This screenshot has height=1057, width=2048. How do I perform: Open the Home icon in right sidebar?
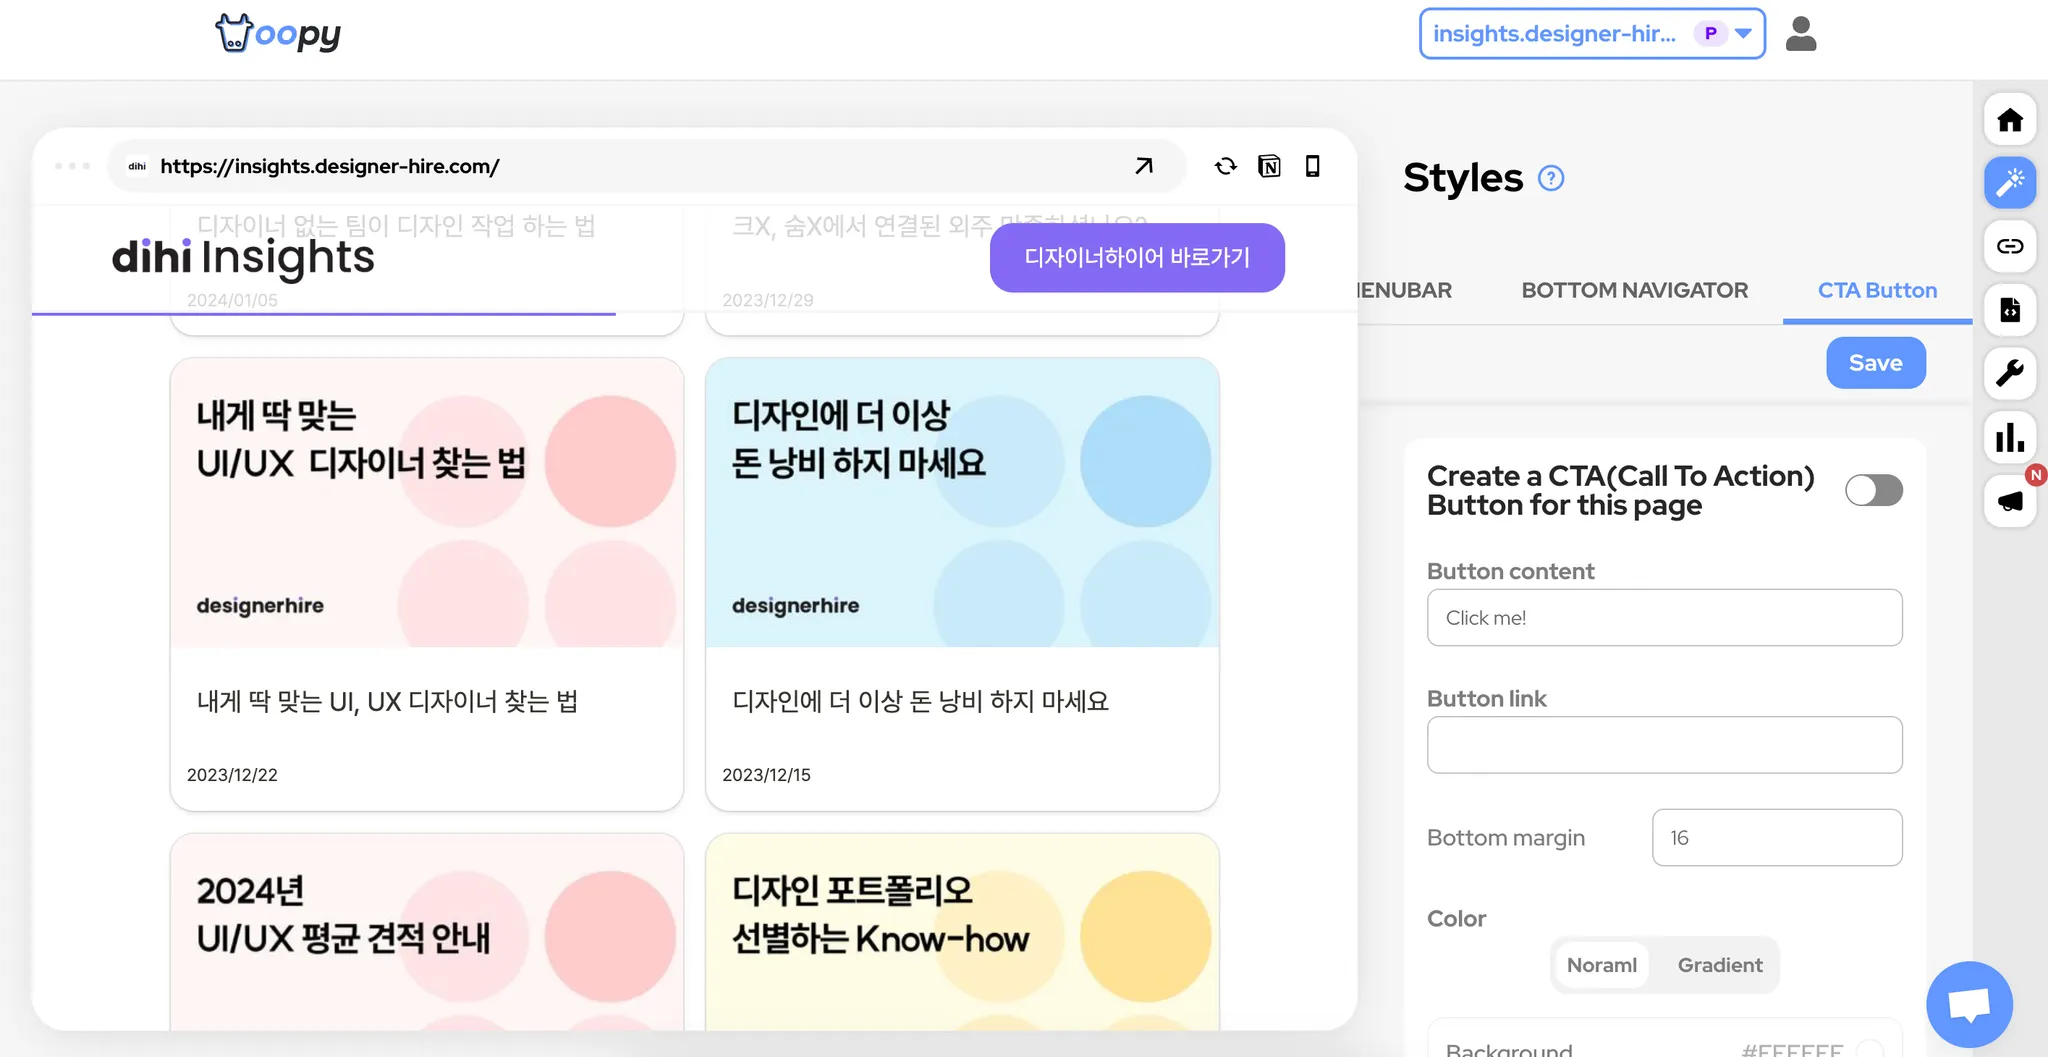pos(2010,120)
